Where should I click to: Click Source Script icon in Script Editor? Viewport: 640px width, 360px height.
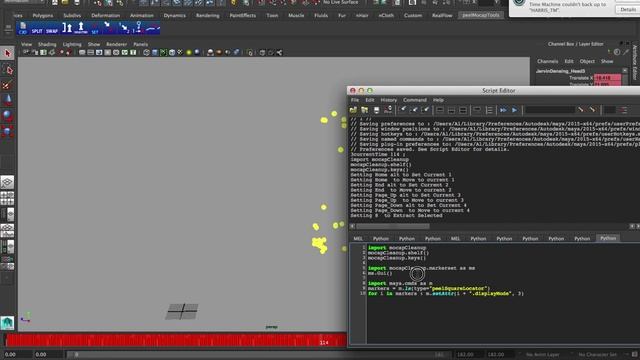click(x=364, y=110)
